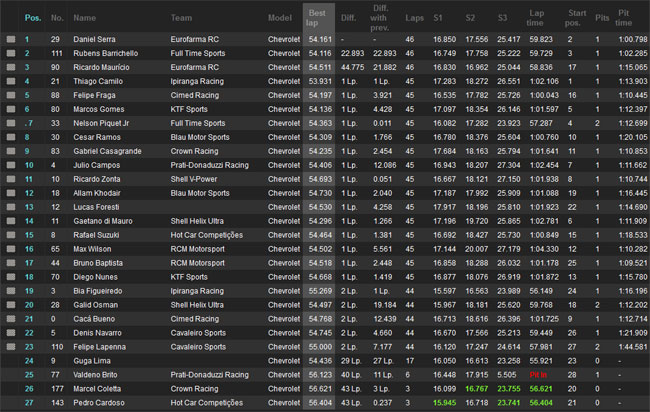This screenshot has width=650, height=412.
Task: Click the row icon beside Rafael Suzuki
Action: pos(11,235)
